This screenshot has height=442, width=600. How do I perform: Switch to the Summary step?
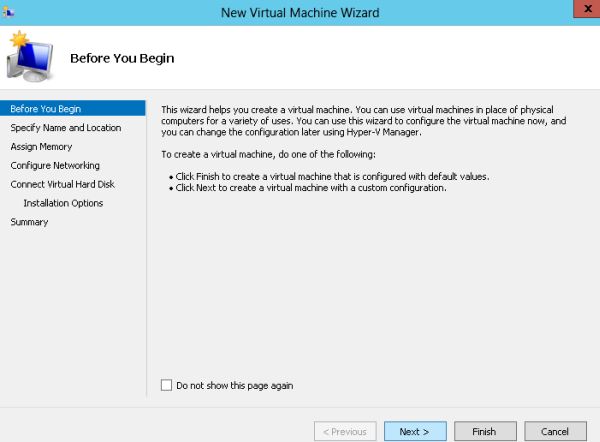click(29, 222)
